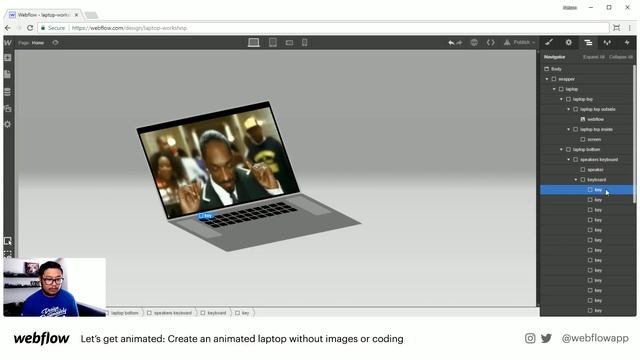
Task: Collapse the laptop top inside element
Action: click(569, 129)
